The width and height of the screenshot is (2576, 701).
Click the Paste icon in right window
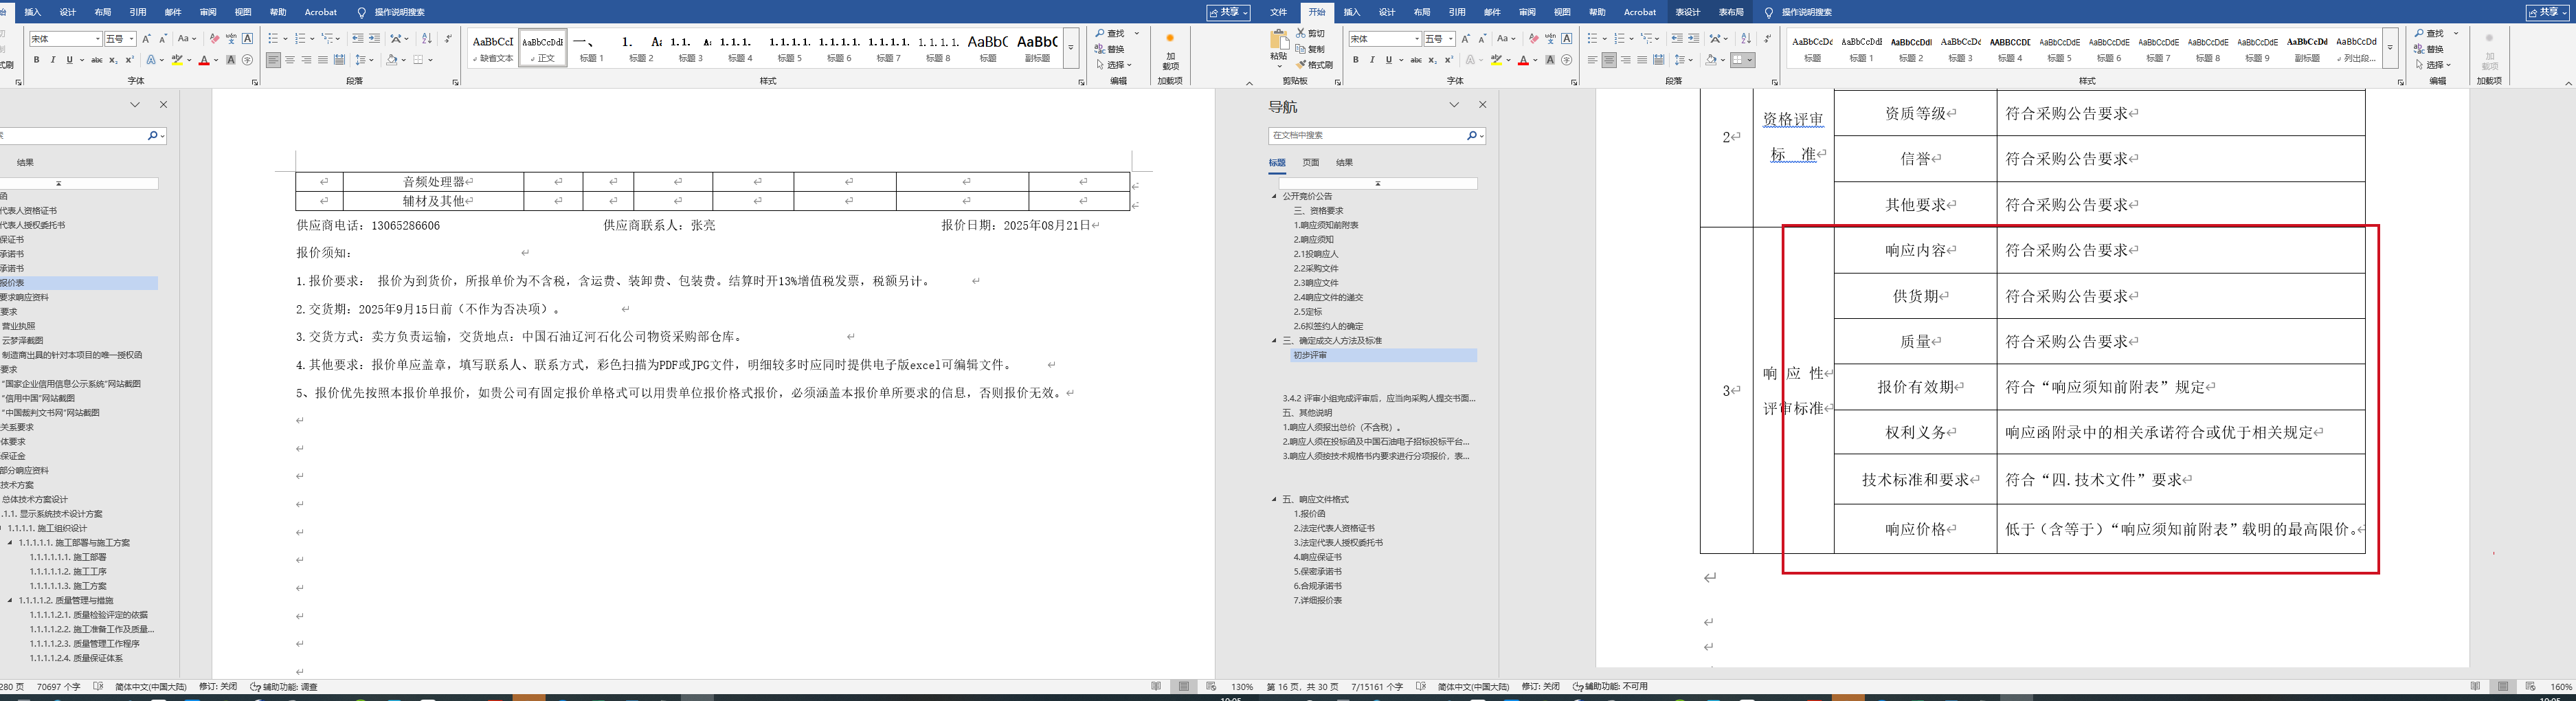(1279, 40)
